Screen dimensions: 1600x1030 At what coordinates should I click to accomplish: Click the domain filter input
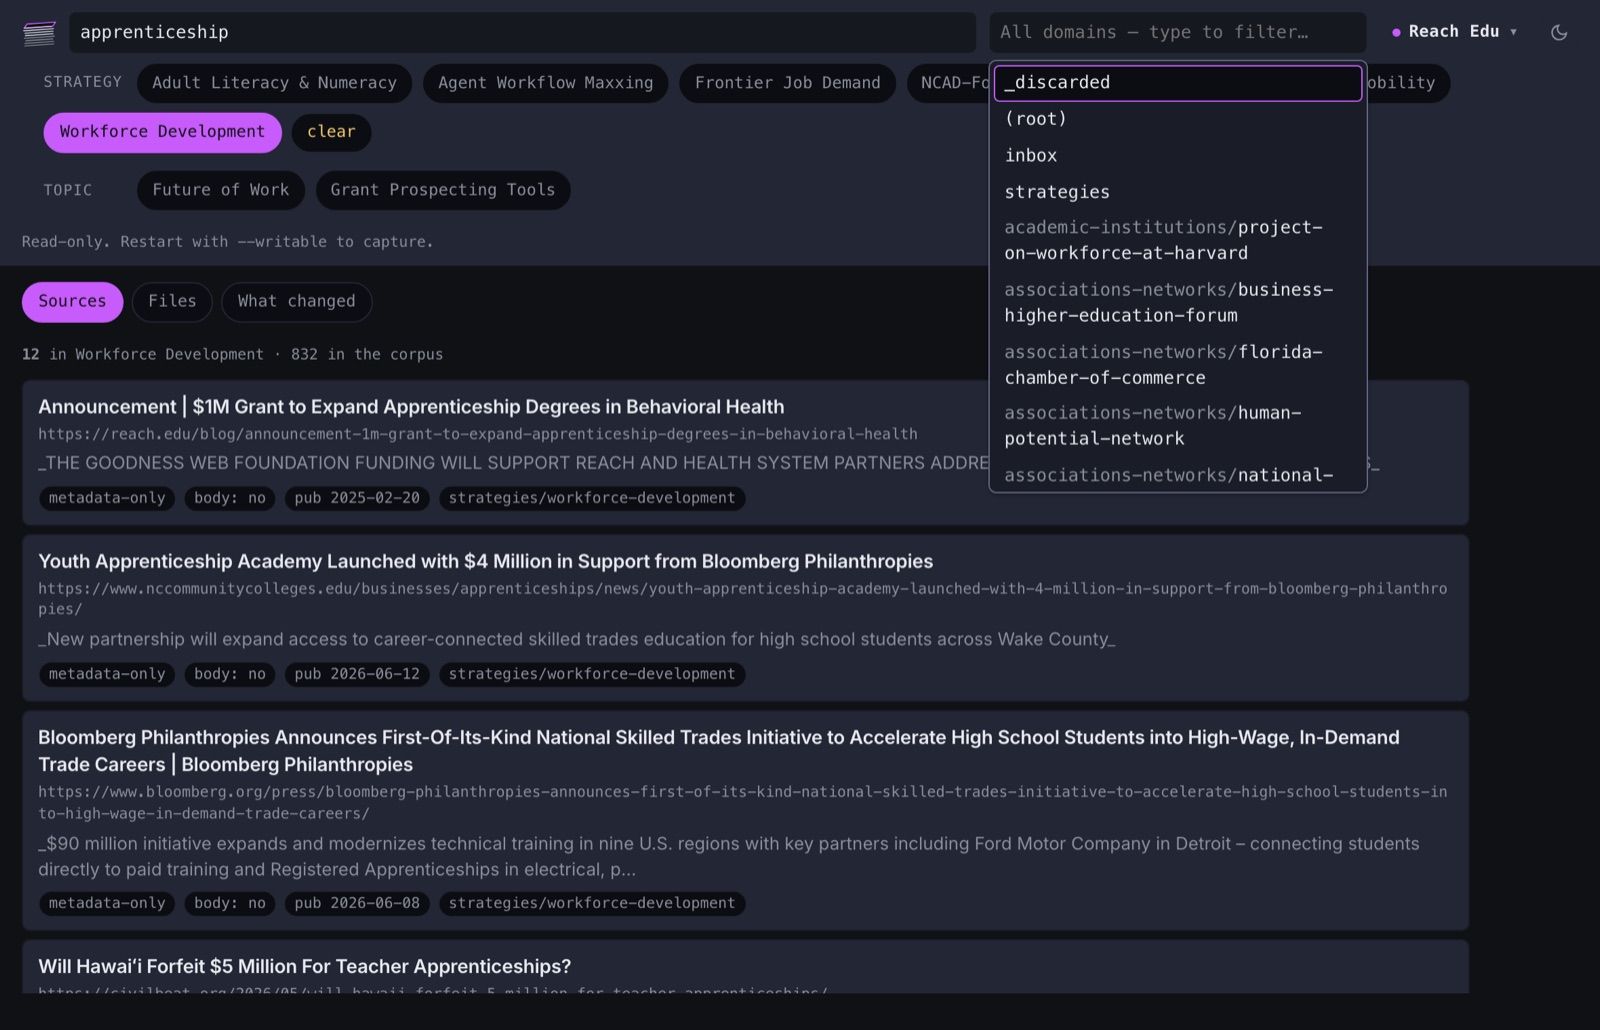(x=1177, y=32)
